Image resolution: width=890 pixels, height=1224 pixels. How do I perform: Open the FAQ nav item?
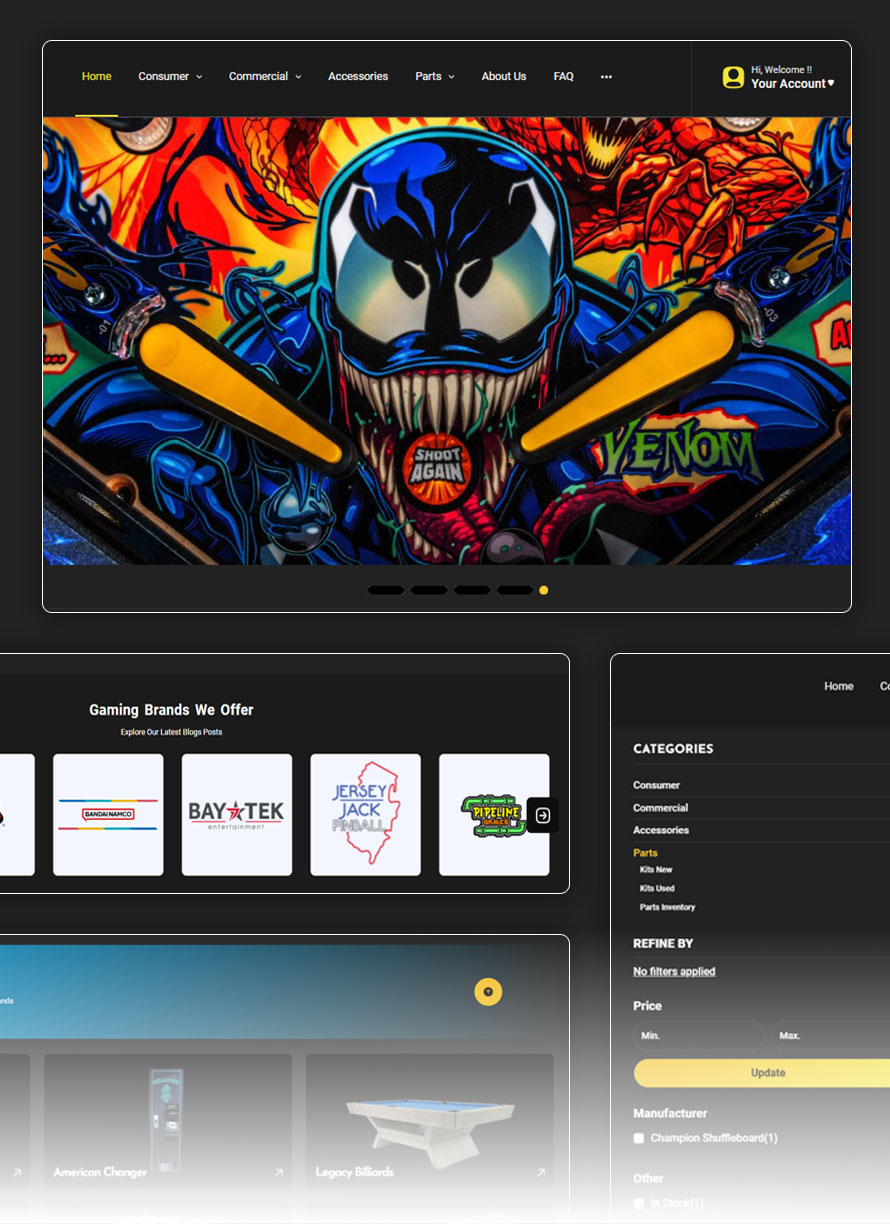[x=564, y=76]
